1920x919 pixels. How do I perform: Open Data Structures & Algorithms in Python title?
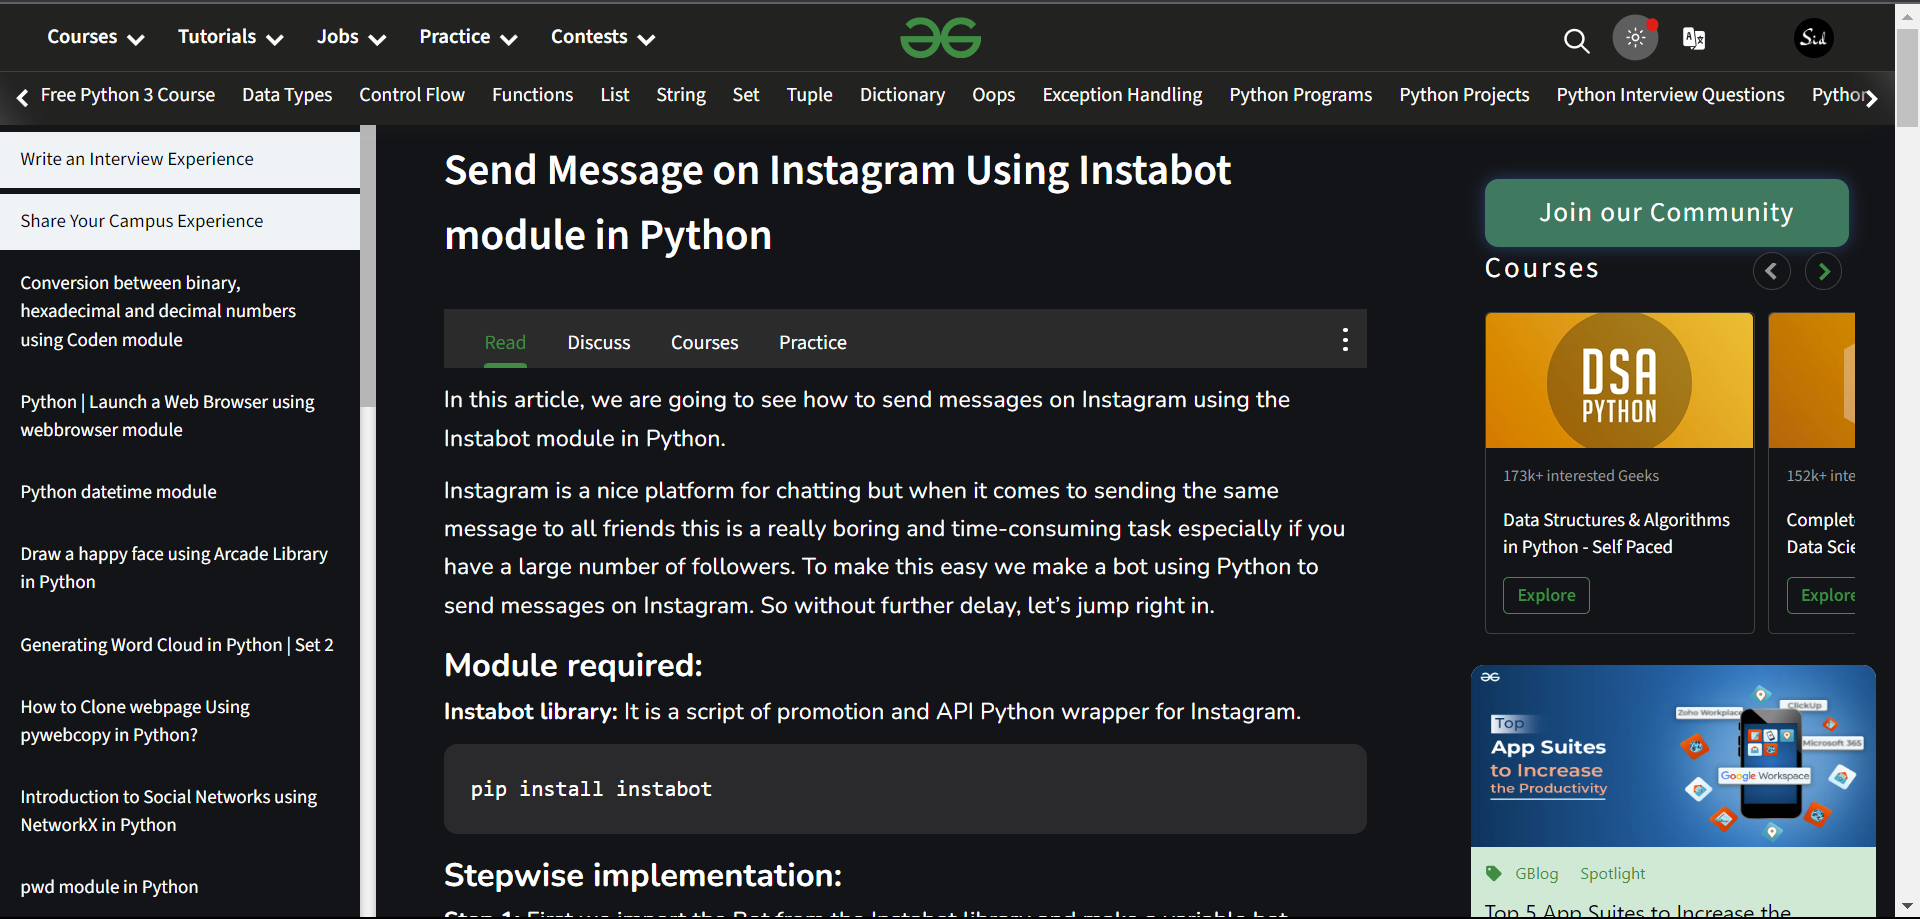[1616, 533]
